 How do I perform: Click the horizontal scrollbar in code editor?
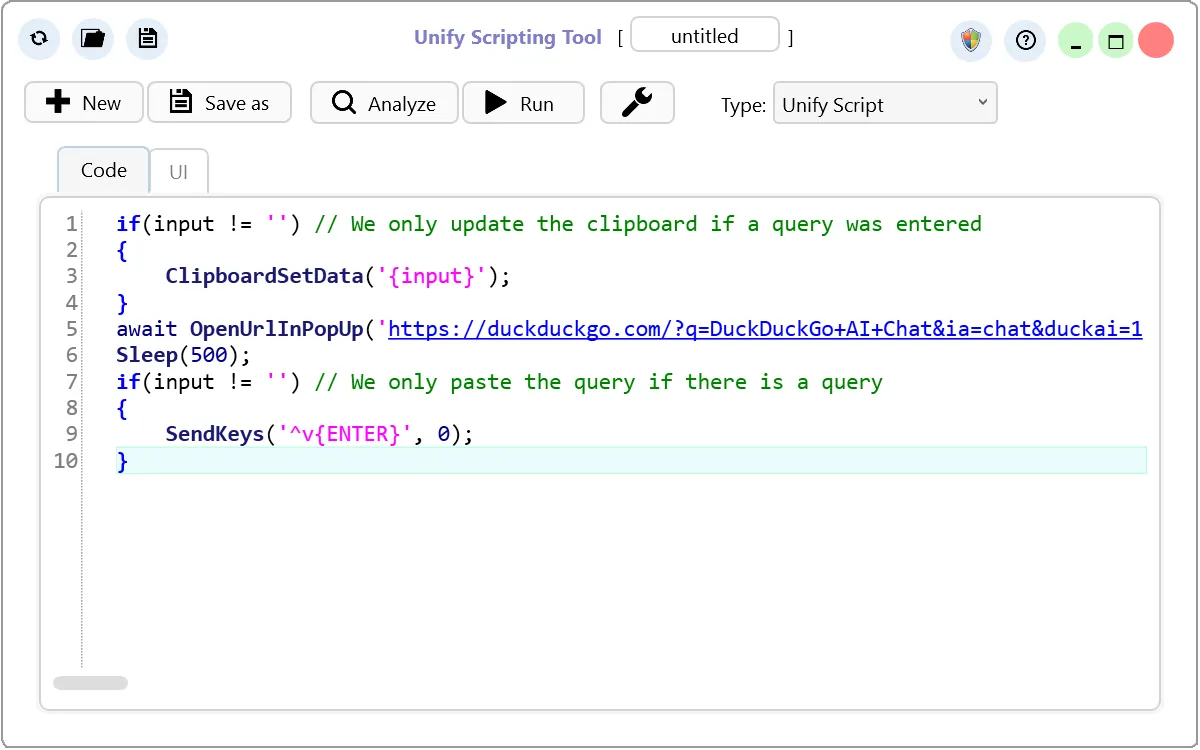tap(90, 683)
